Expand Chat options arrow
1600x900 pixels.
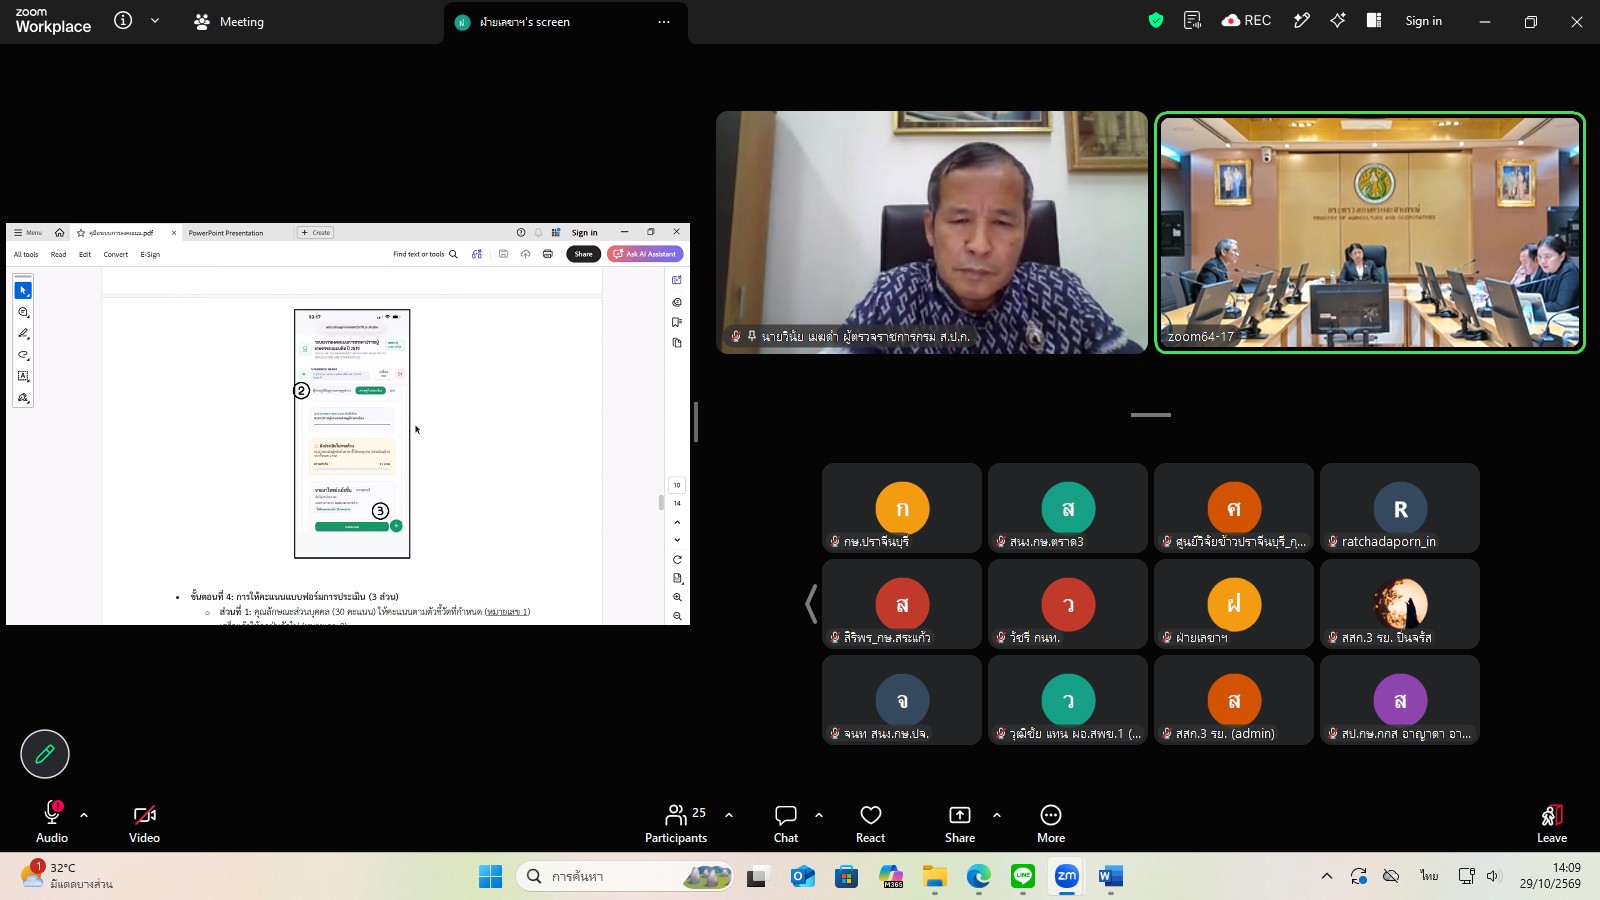tap(819, 815)
